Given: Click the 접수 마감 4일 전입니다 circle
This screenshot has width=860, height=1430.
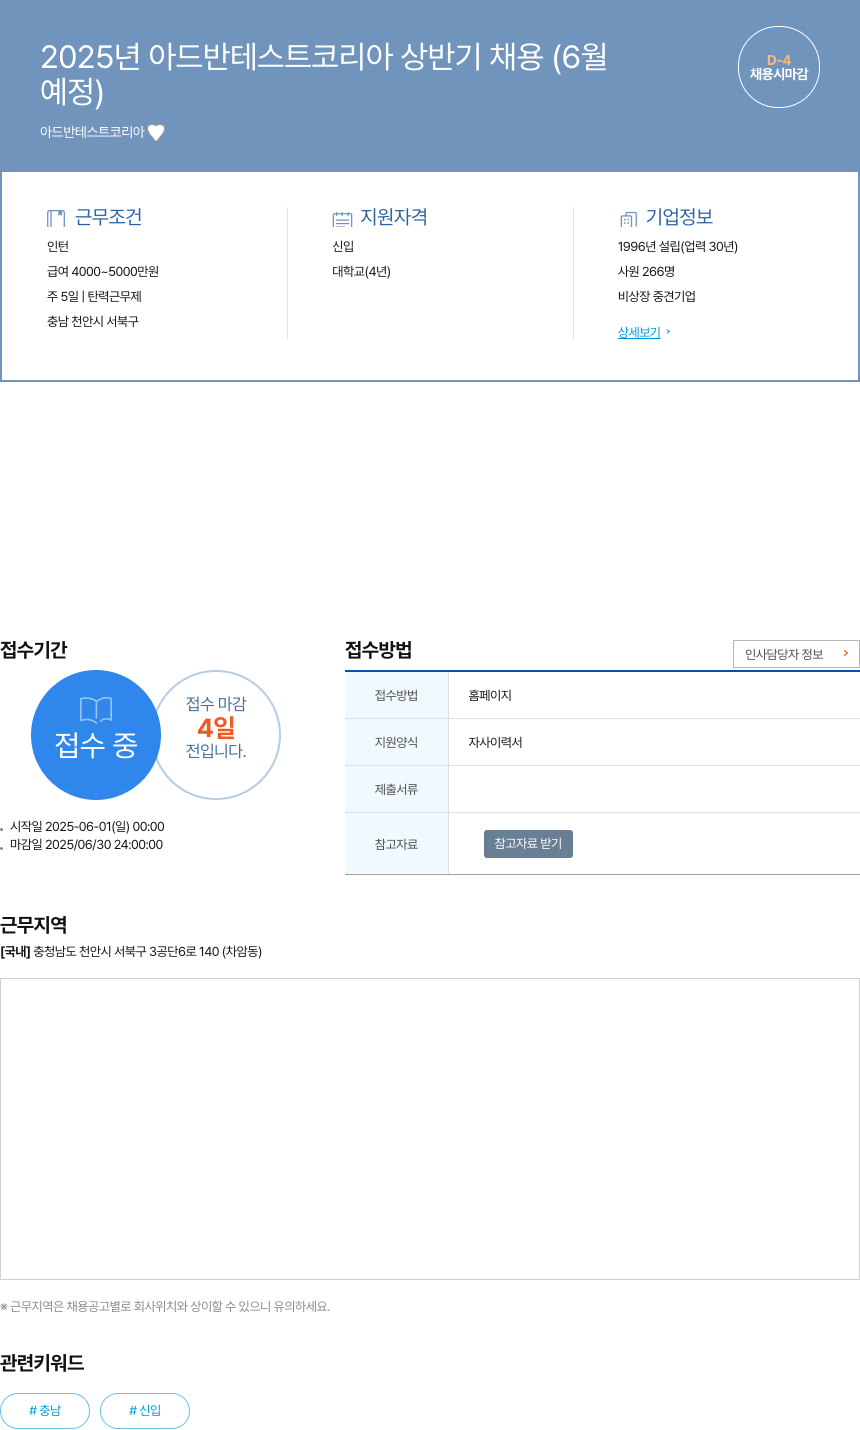Looking at the screenshot, I should pyautogui.click(x=216, y=735).
